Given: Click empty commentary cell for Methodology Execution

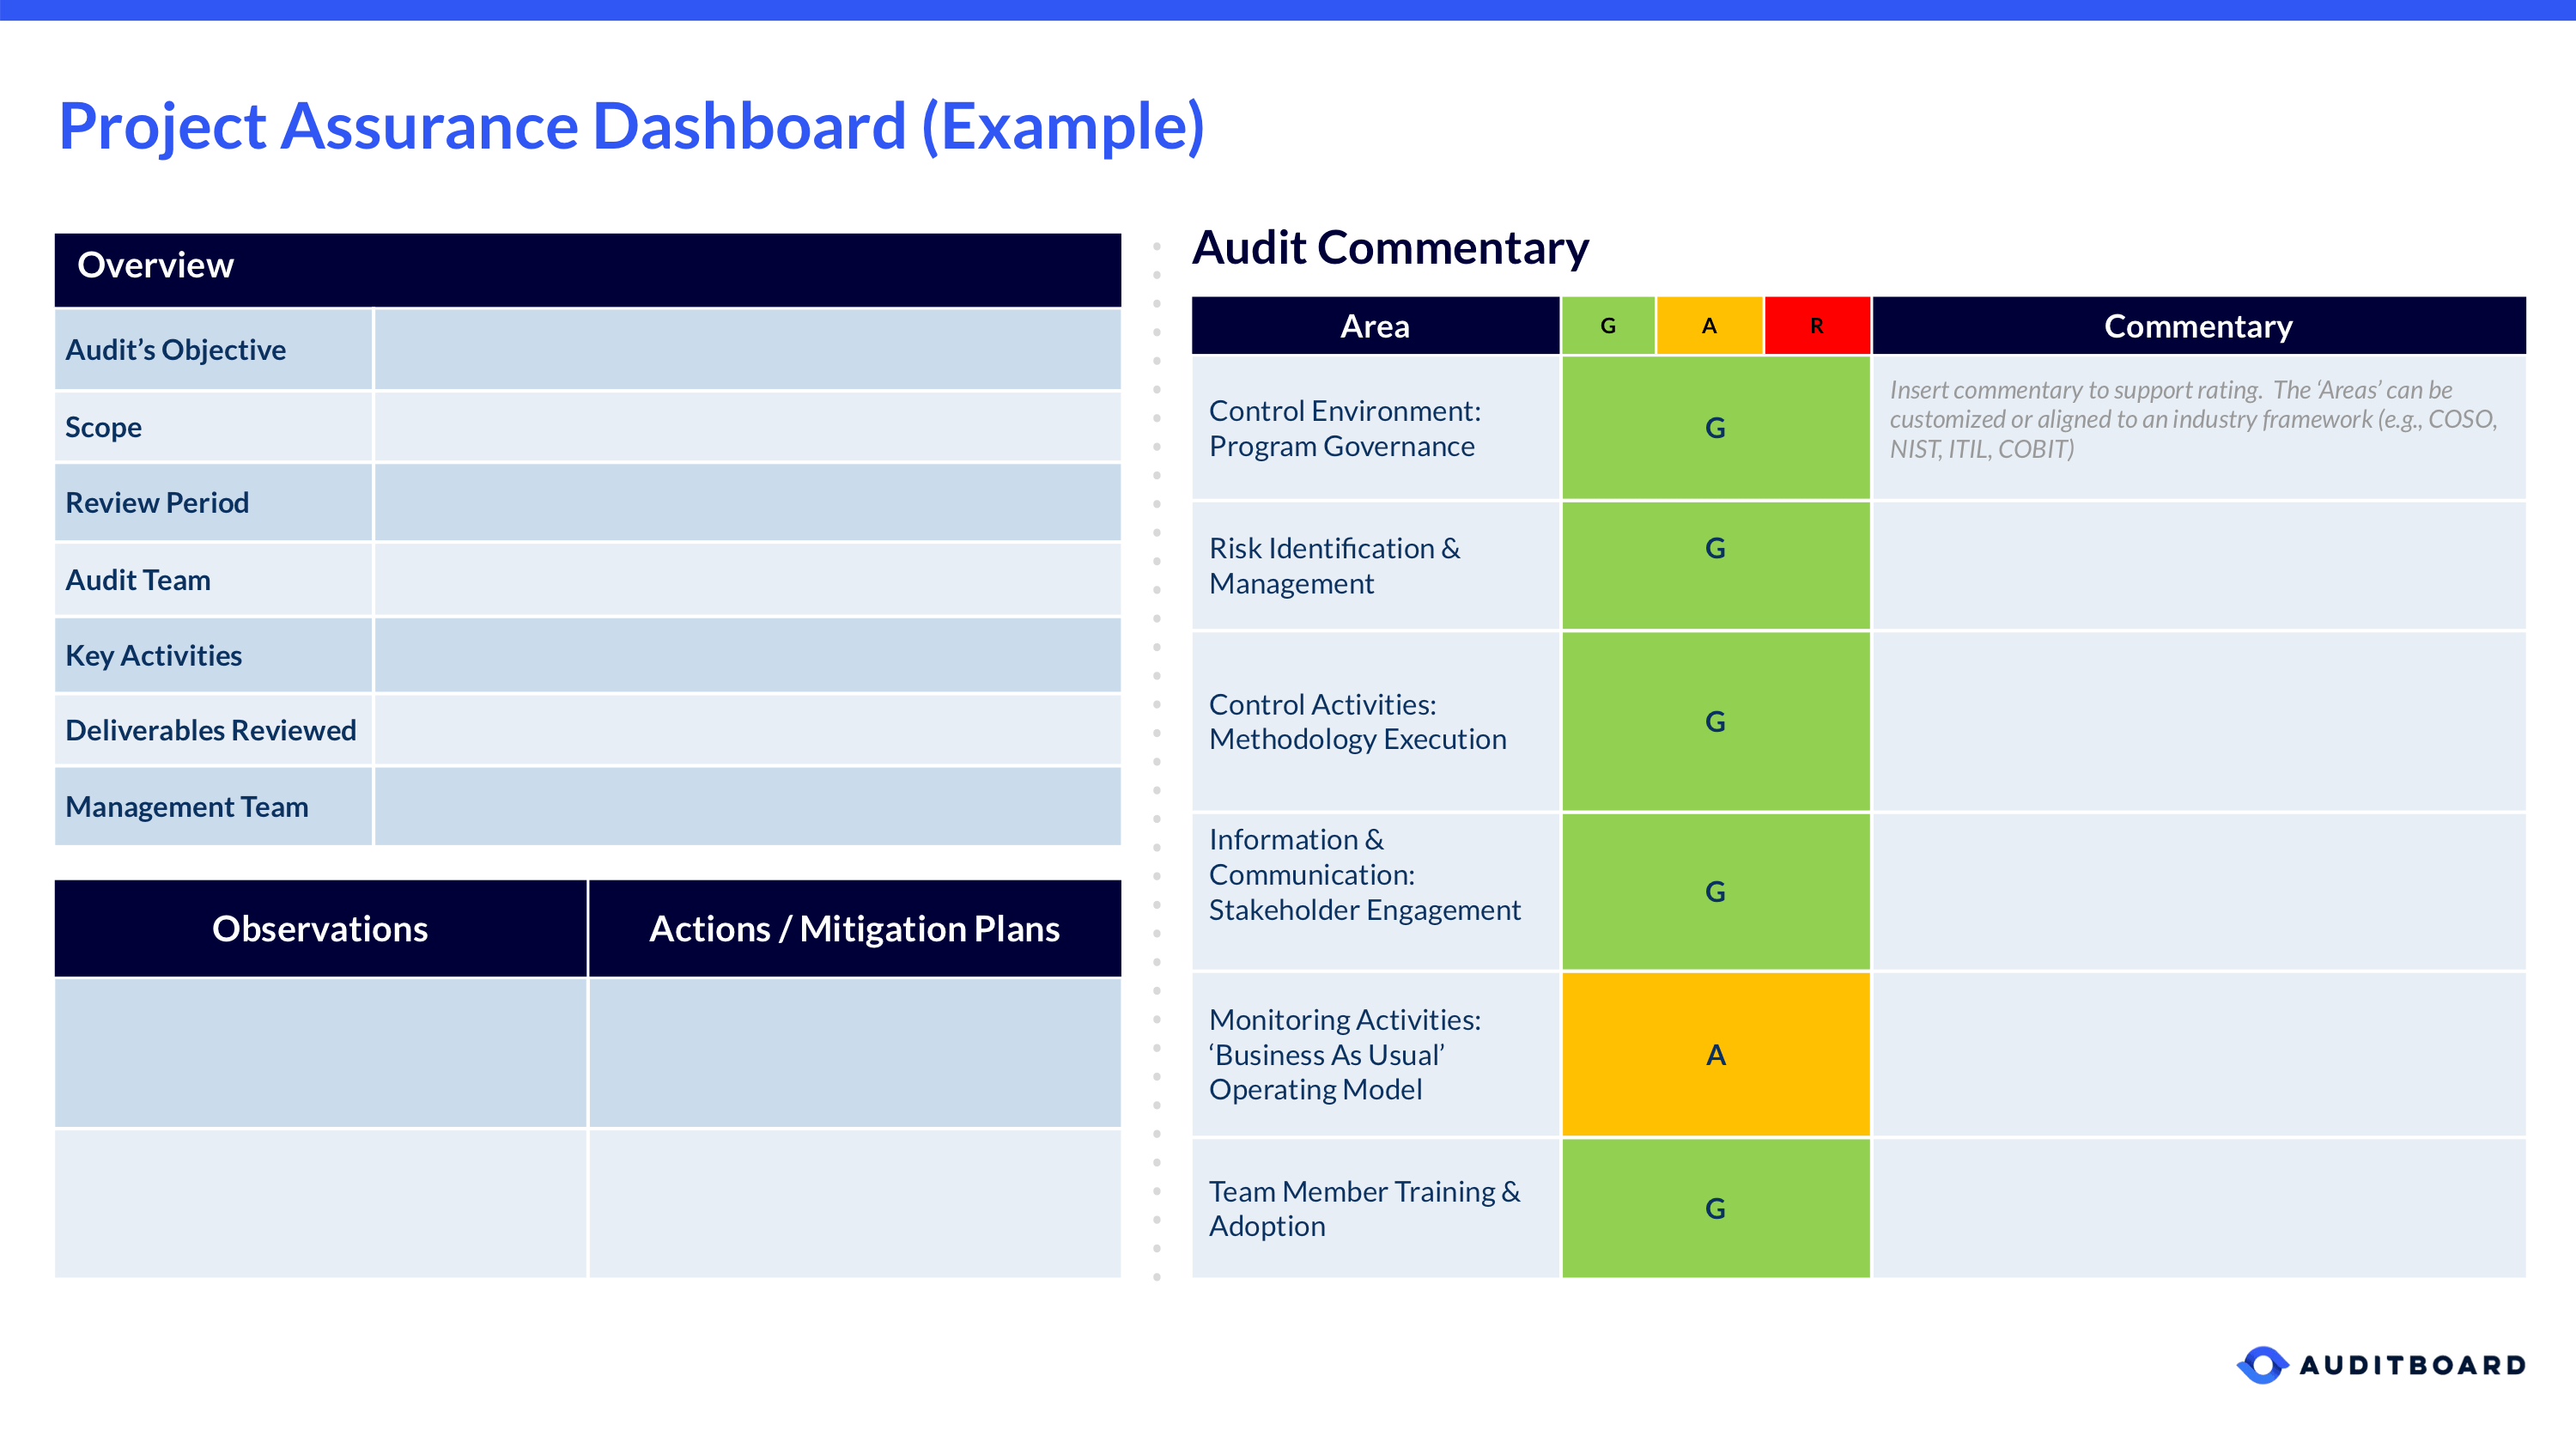Looking at the screenshot, I should tap(2199, 721).
